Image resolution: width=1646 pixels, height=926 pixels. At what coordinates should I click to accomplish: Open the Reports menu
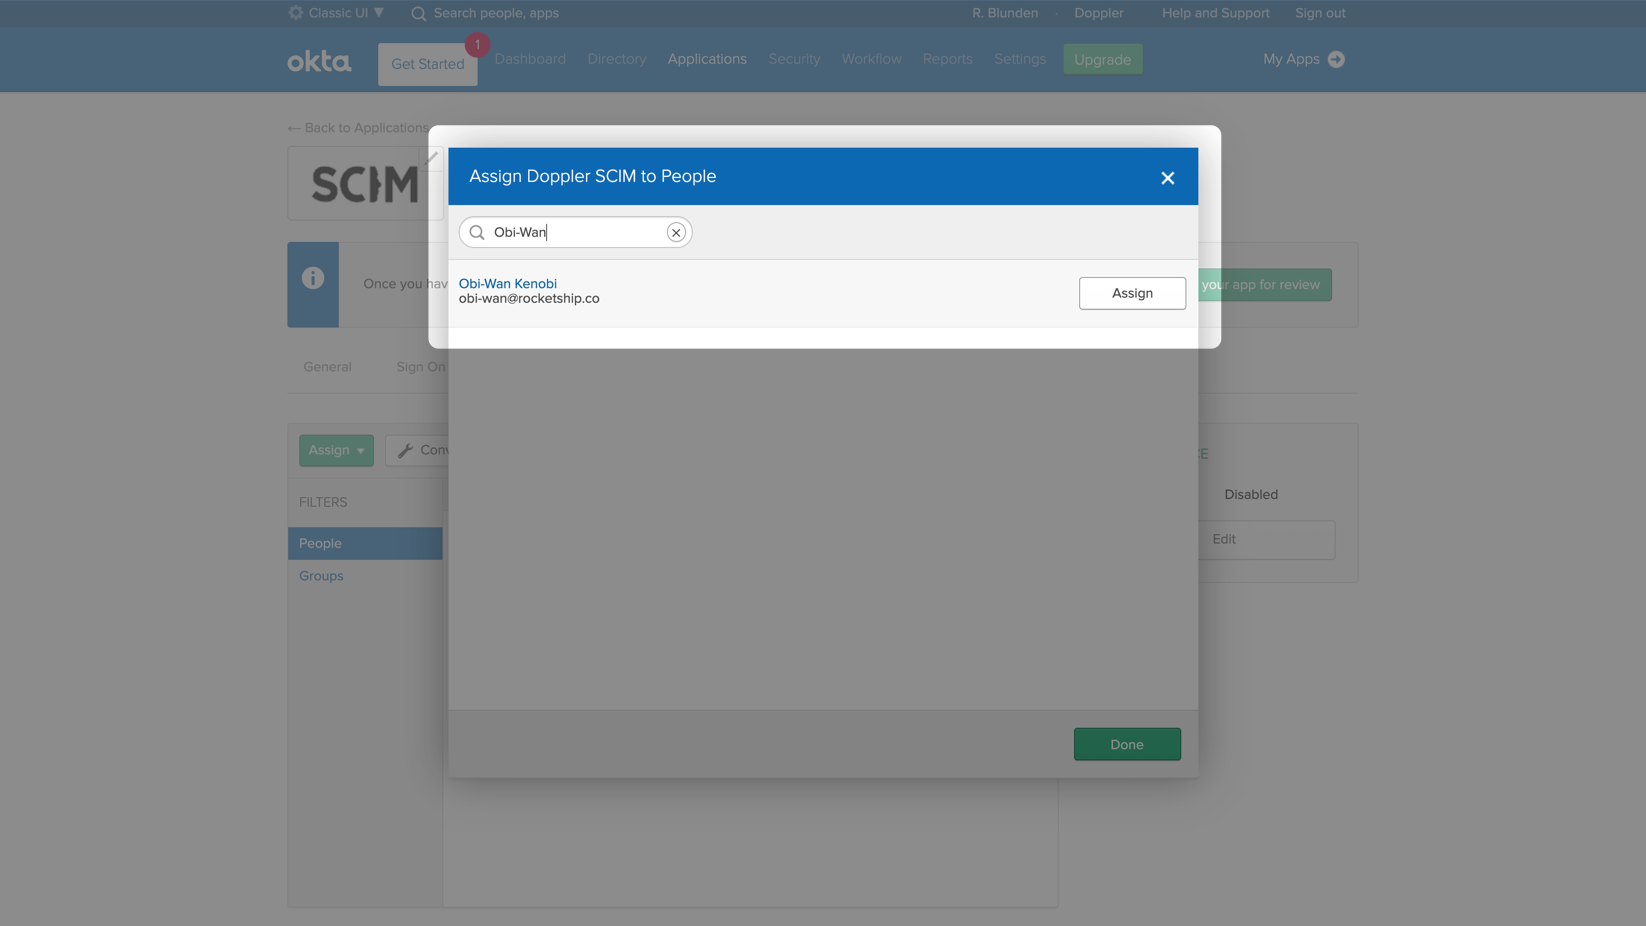pos(947,59)
